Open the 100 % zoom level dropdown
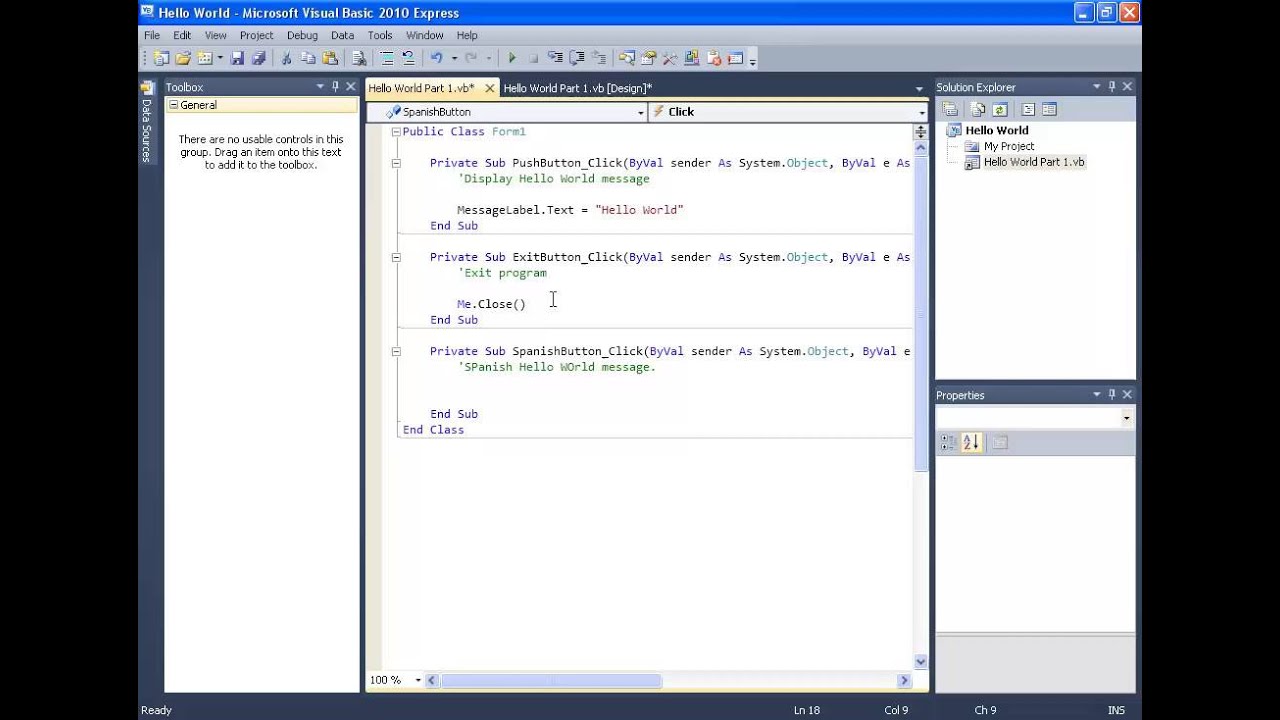The image size is (1280, 720). 418,680
